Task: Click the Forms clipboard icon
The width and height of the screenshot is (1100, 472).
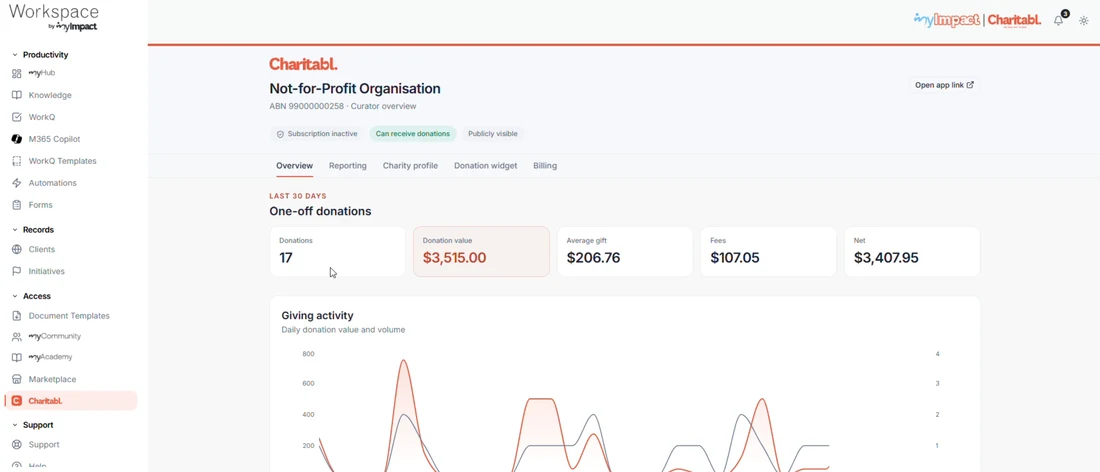Action: coord(17,205)
